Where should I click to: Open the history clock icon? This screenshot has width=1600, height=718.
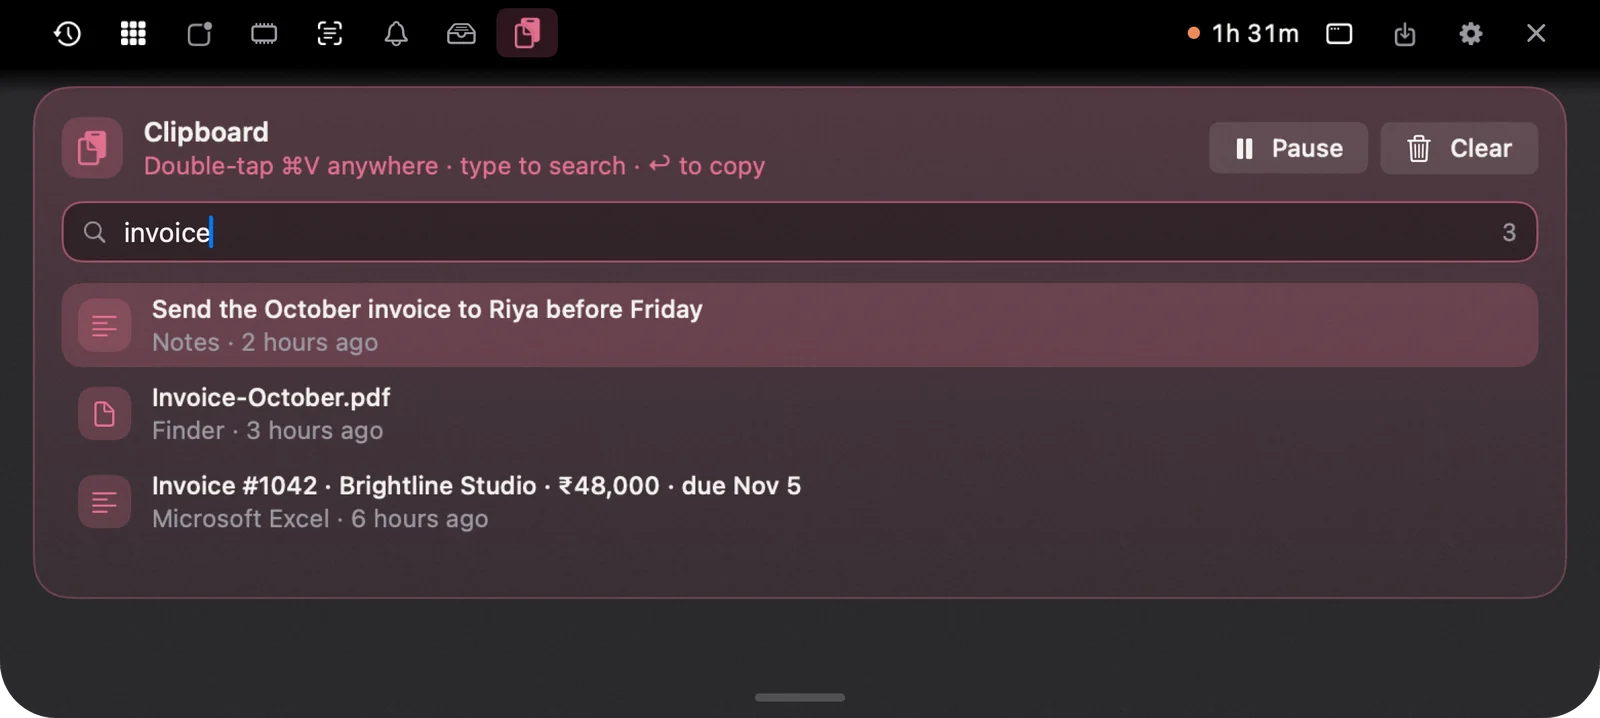coord(67,34)
